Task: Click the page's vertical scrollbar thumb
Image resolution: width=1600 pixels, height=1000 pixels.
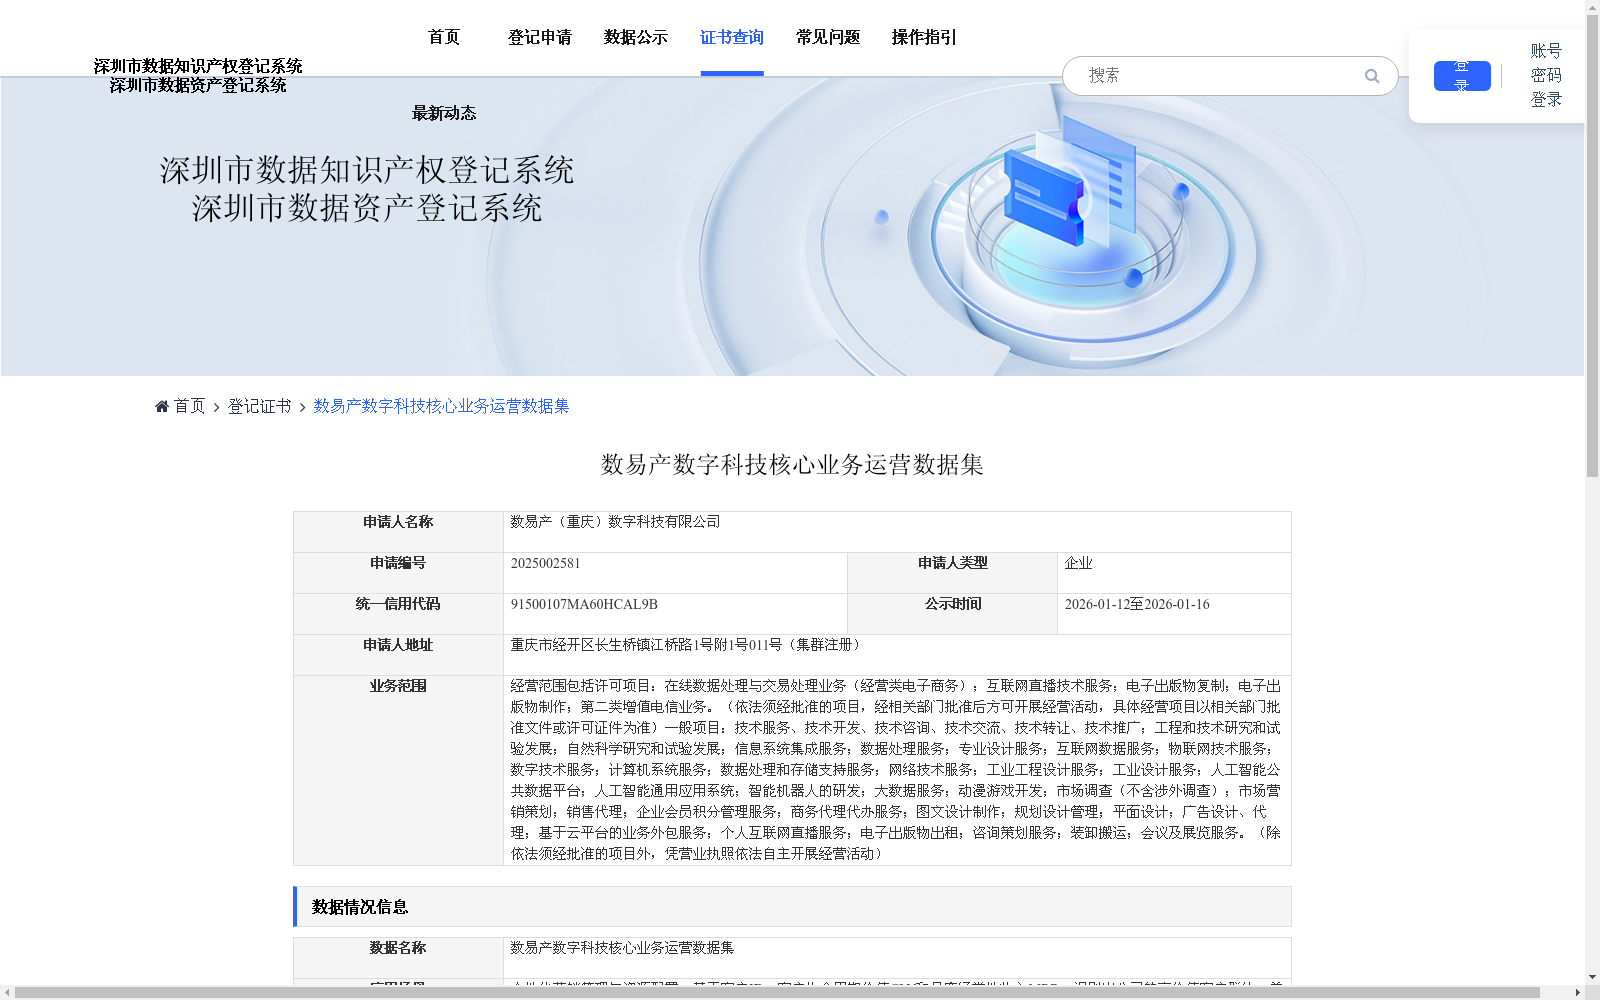Action: [1592, 246]
